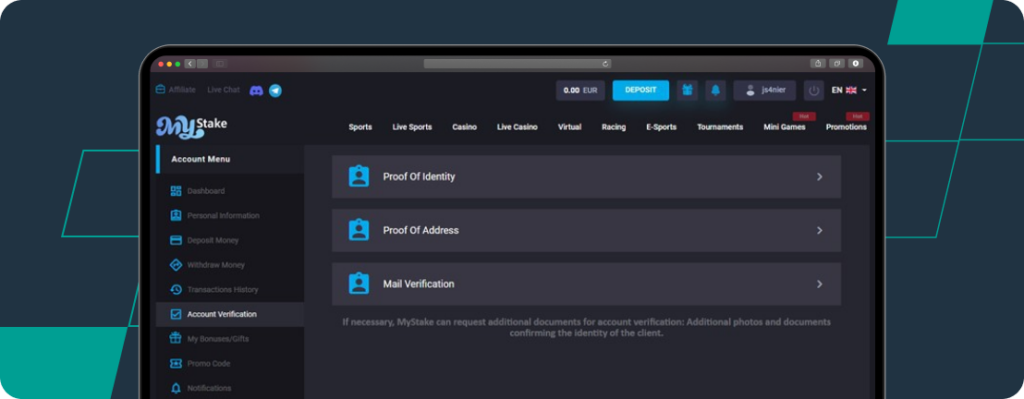This screenshot has height=399, width=1024.
Task: Click the Promo Code ticket icon
Action: tap(176, 363)
